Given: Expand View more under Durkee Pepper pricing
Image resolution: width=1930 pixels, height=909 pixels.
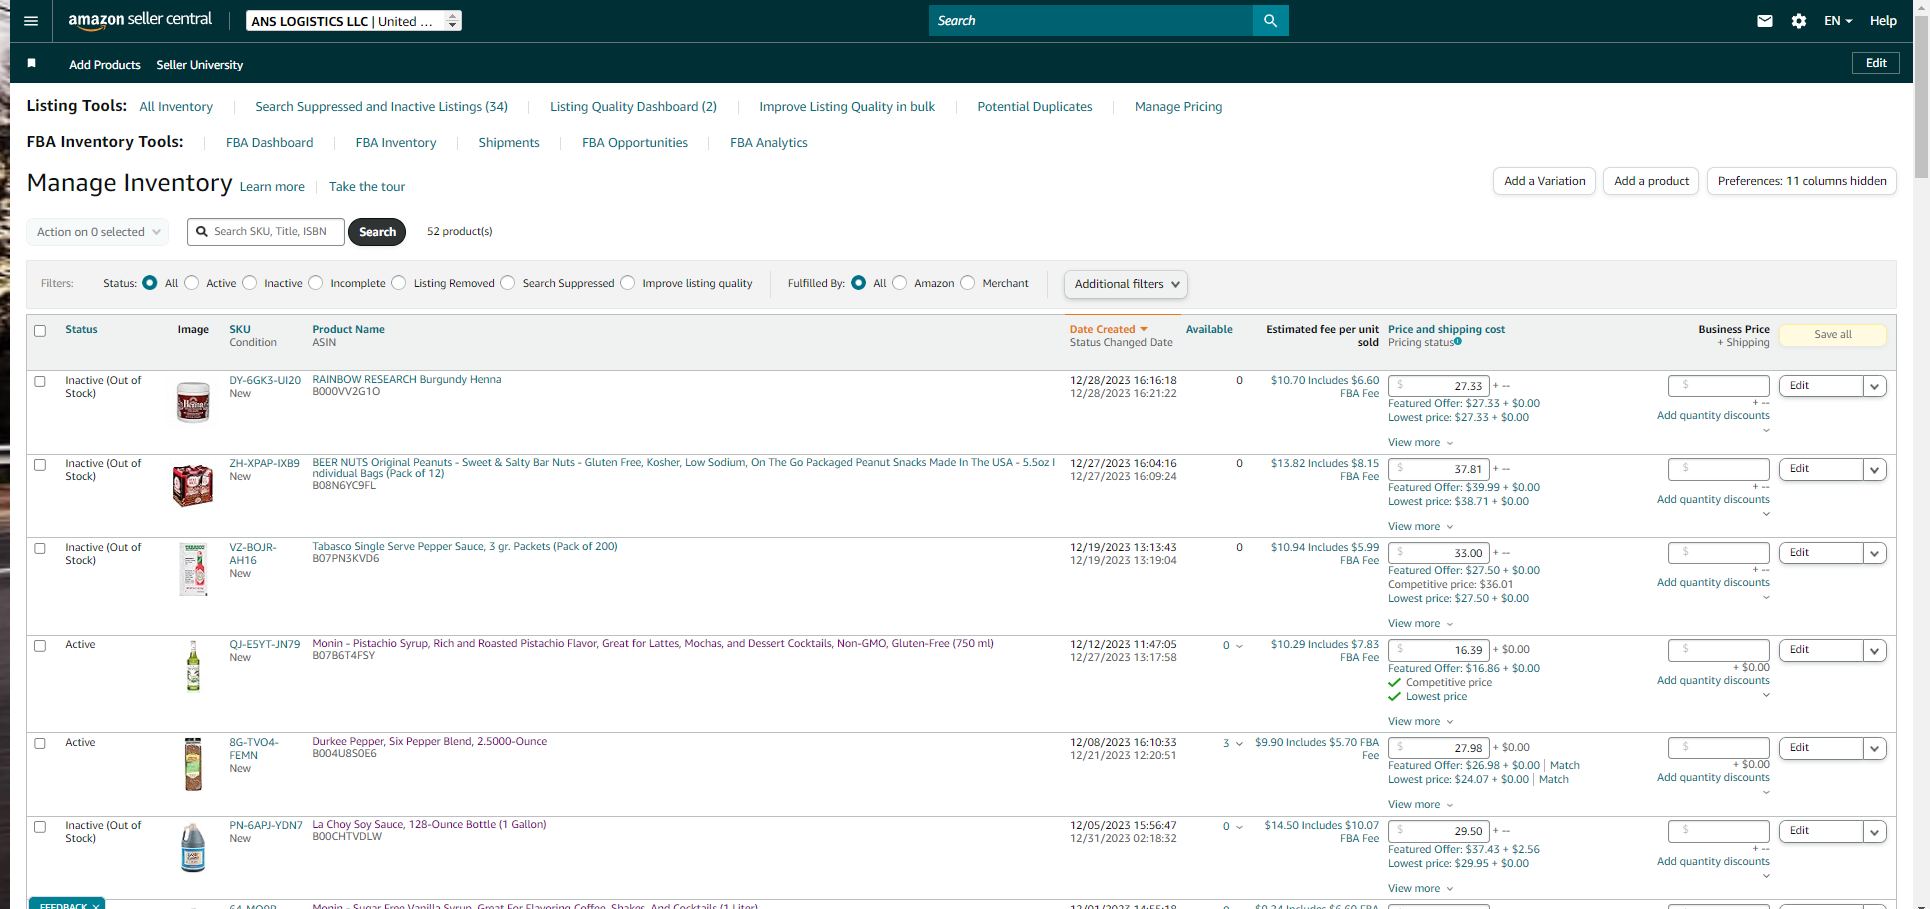Looking at the screenshot, I should [1420, 805].
